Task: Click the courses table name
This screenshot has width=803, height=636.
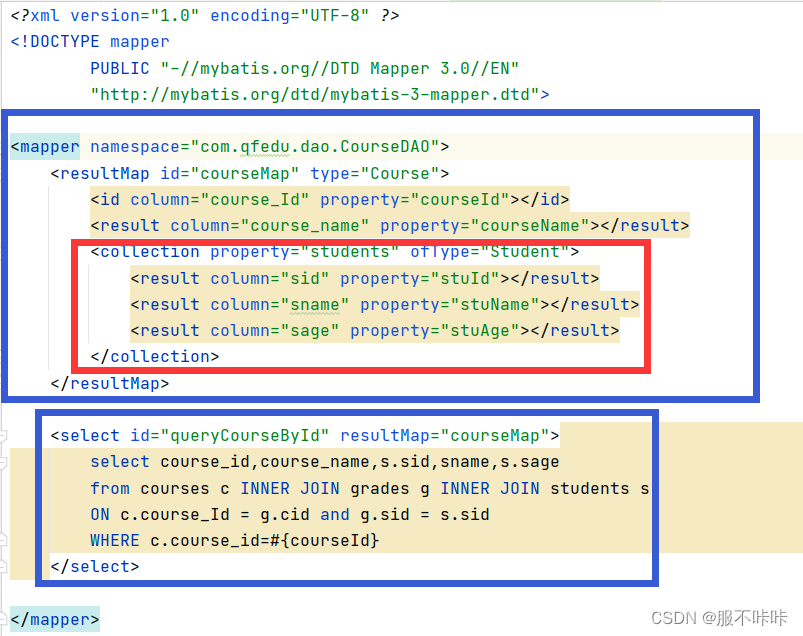Action: click(175, 489)
